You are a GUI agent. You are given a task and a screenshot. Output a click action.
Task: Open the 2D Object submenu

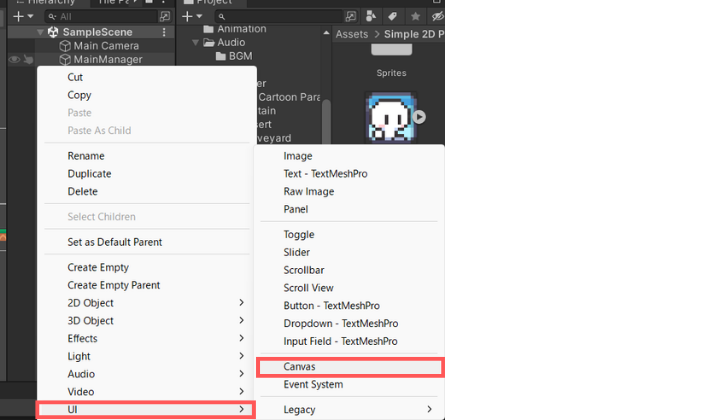tap(145, 303)
